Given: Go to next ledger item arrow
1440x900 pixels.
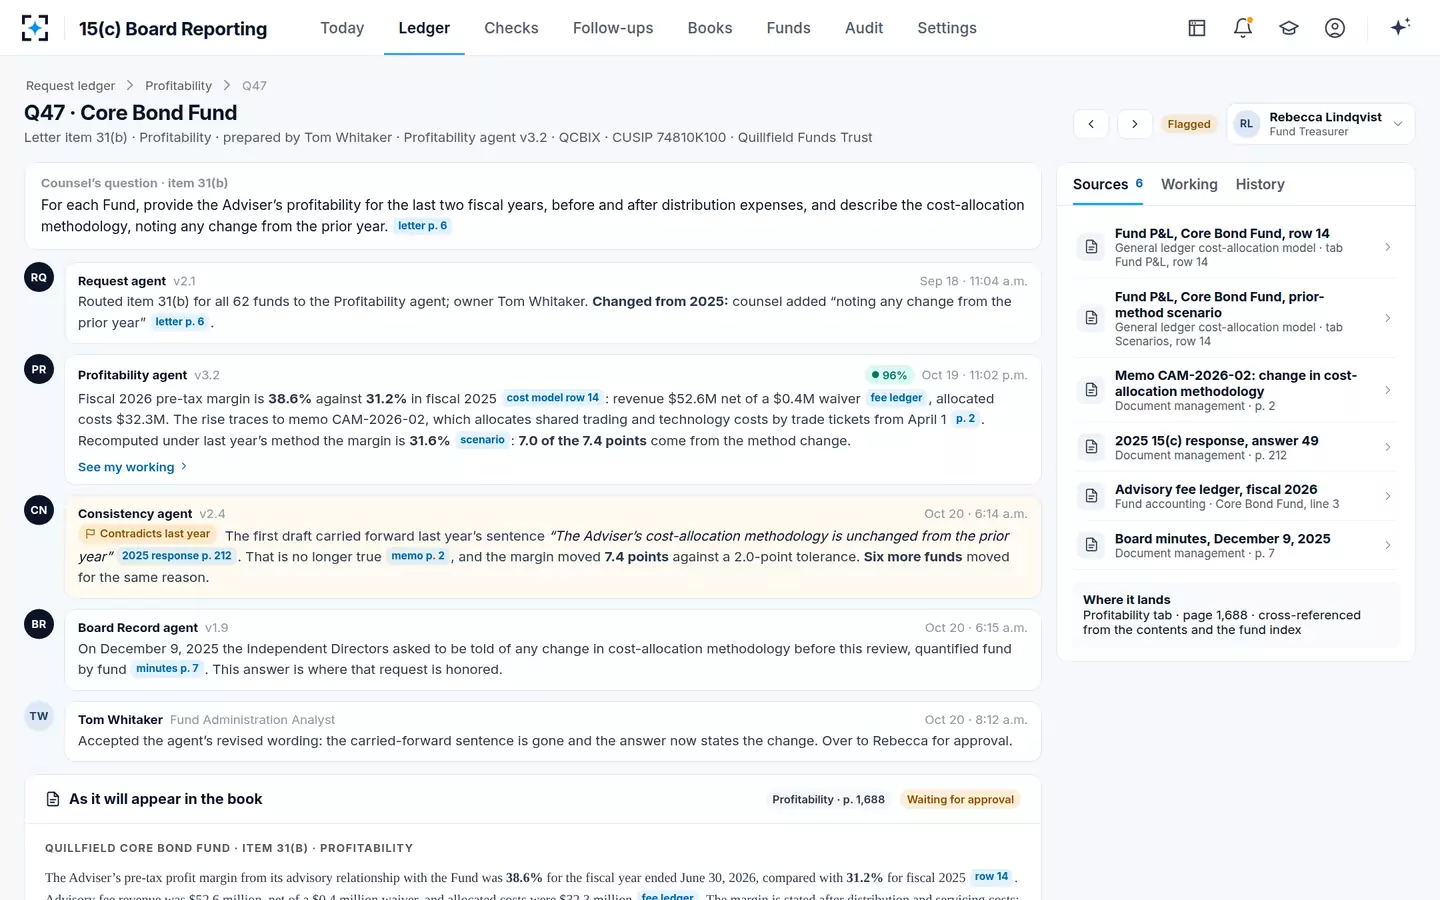Looking at the screenshot, I should [1135, 124].
